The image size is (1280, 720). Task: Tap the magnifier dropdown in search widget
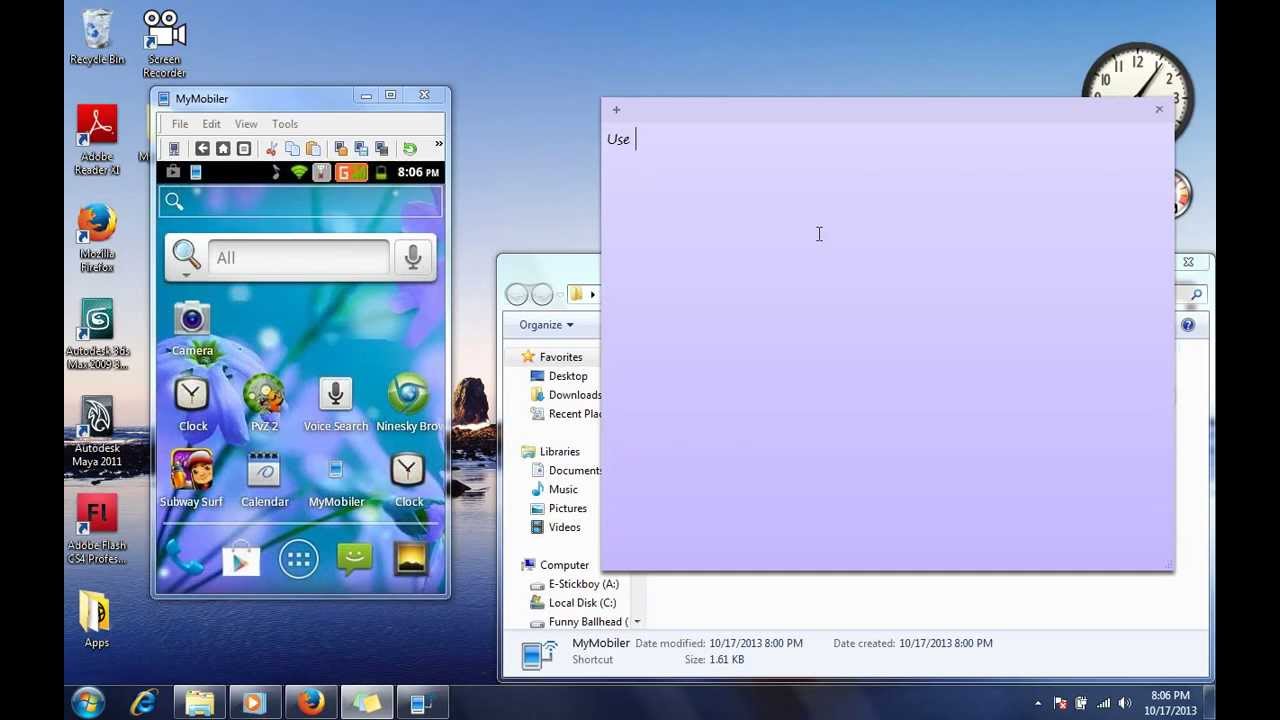point(186,258)
